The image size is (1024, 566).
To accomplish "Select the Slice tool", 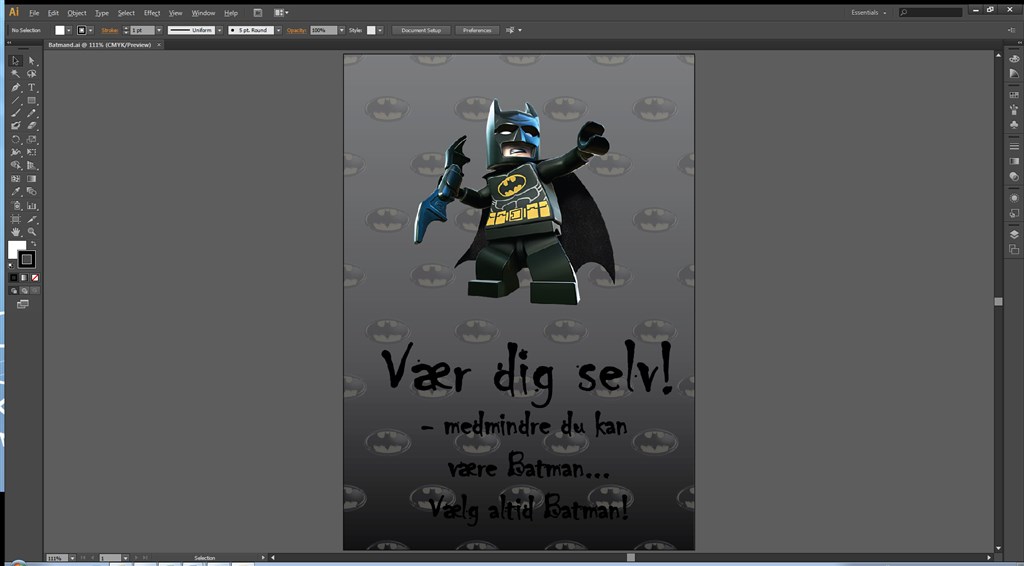I will tap(31, 219).
